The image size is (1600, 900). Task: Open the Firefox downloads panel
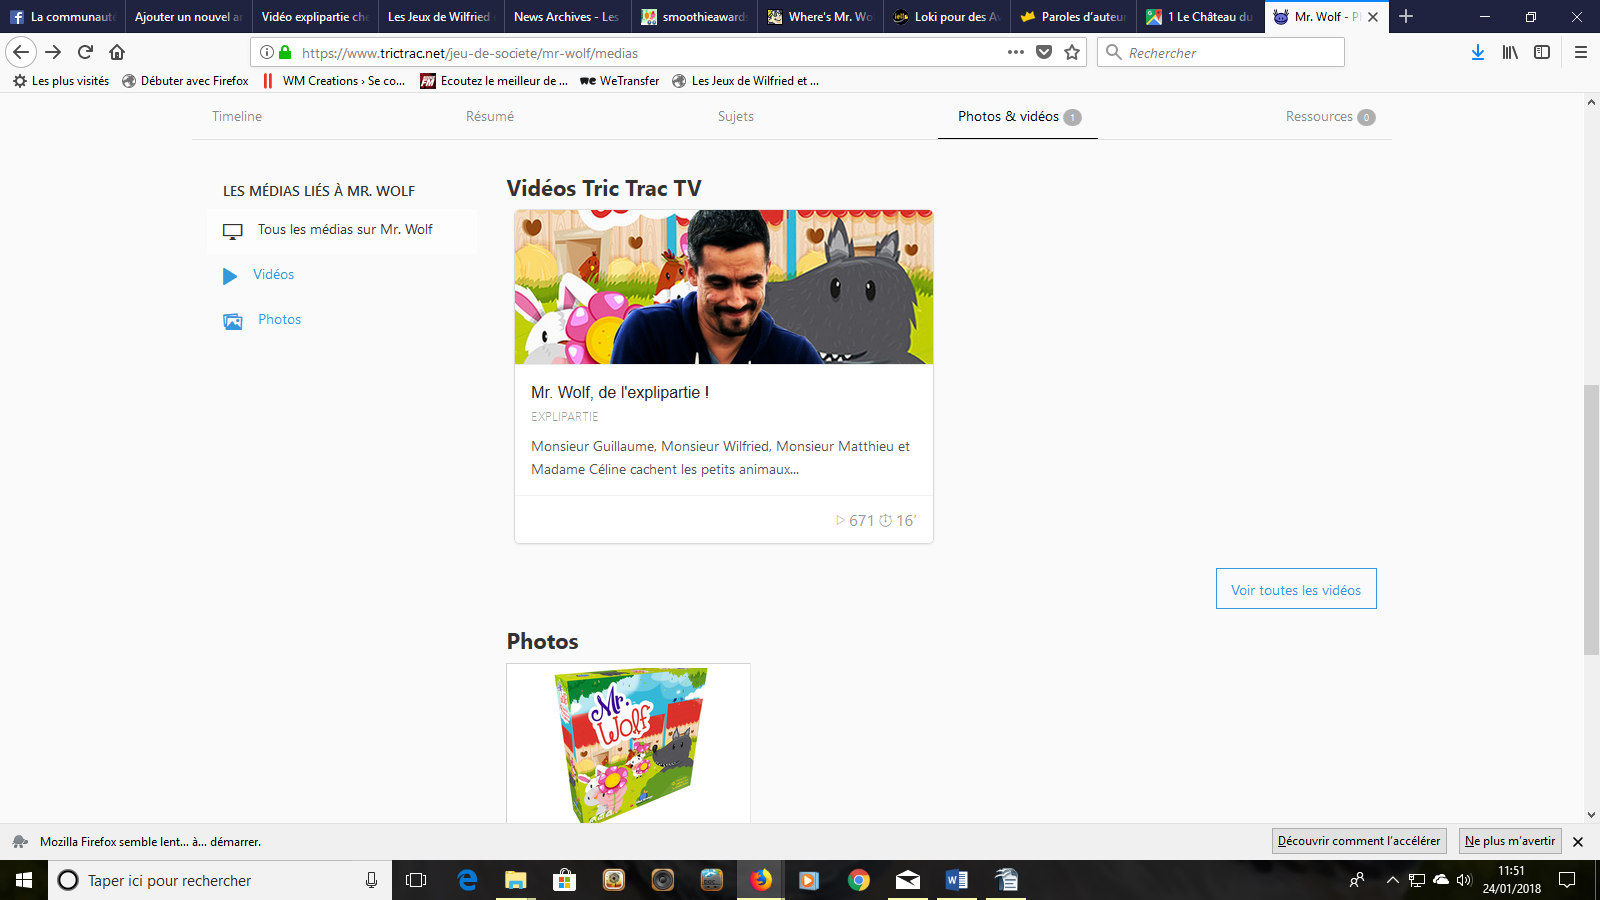(1477, 52)
